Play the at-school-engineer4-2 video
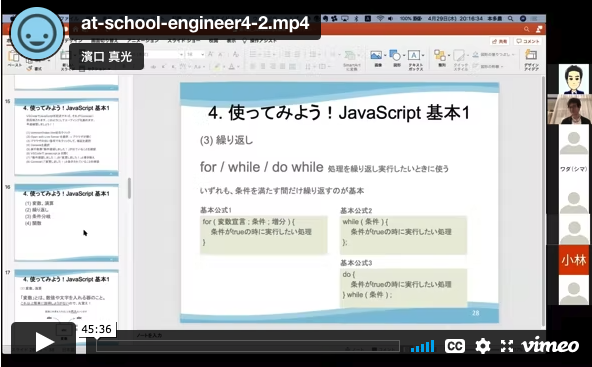Screen dimensions: 592x367 [x=43, y=341]
